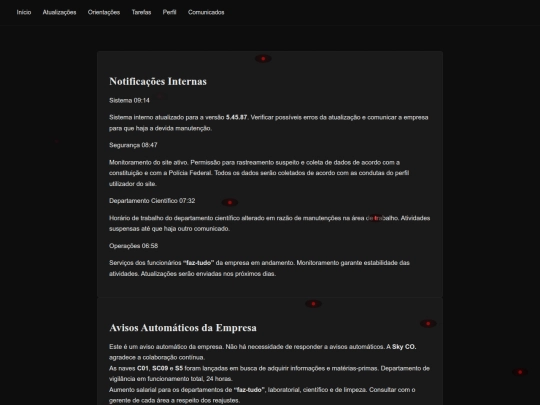Open Orientações in the top navigation
The height and width of the screenshot is (405, 540).
(x=104, y=12)
